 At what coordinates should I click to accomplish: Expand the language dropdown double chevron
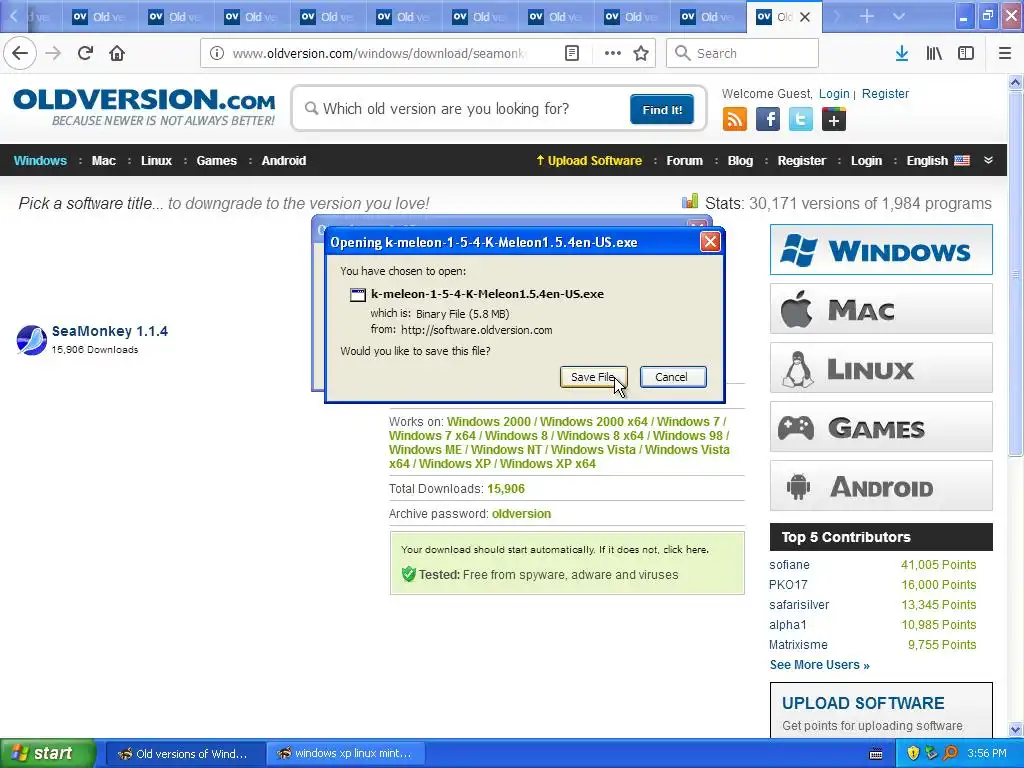988,160
